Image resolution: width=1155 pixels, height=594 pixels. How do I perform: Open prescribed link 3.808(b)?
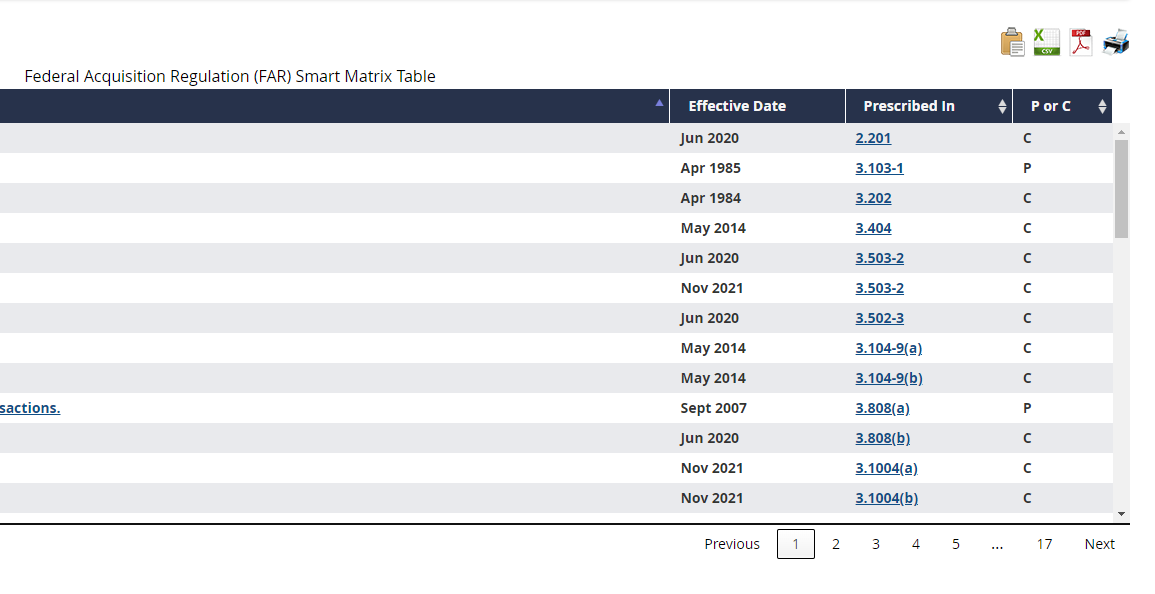point(882,438)
